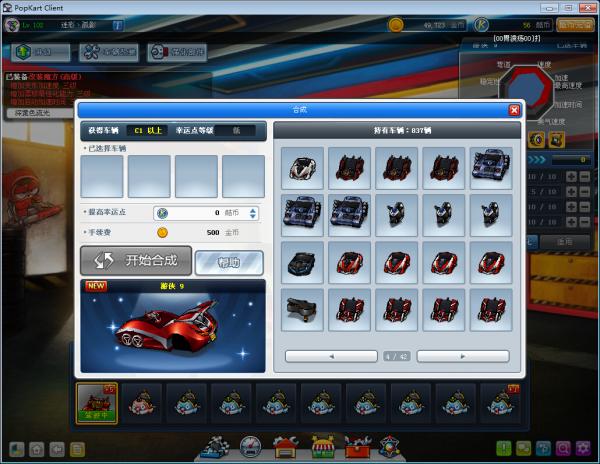Go to the next page of owned vehicles
The image size is (600, 464).
tap(463, 356)
